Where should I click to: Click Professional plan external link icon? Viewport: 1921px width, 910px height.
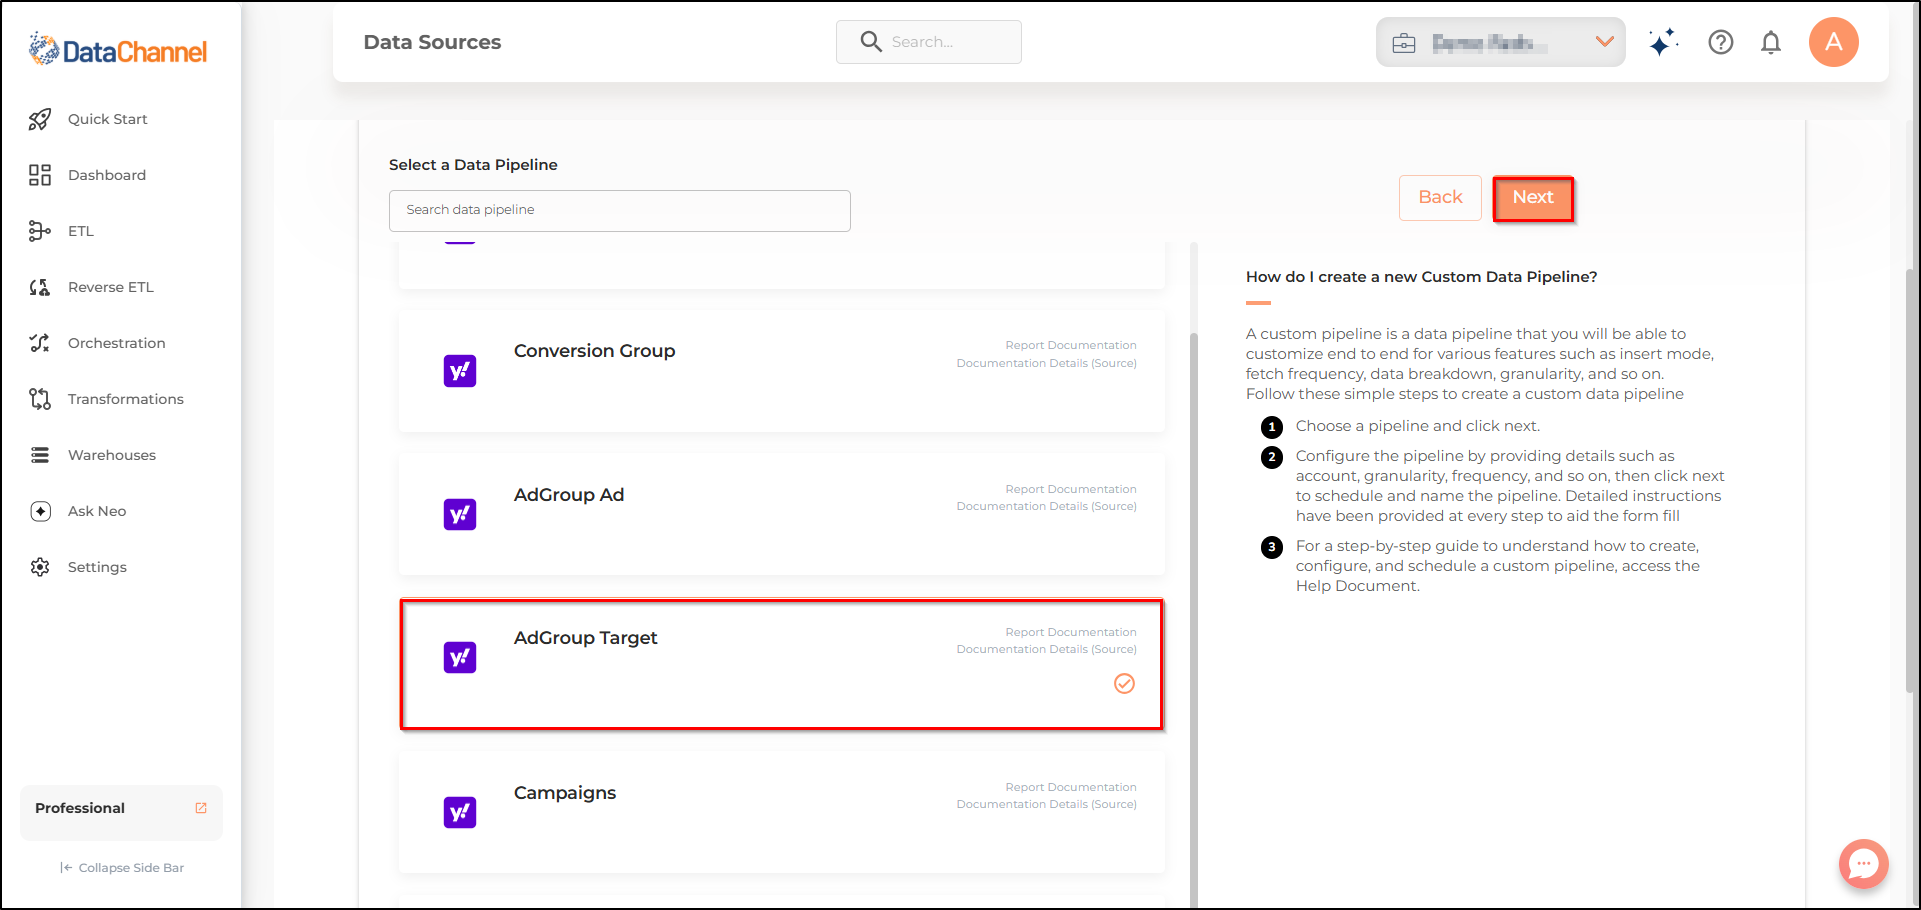201,808
